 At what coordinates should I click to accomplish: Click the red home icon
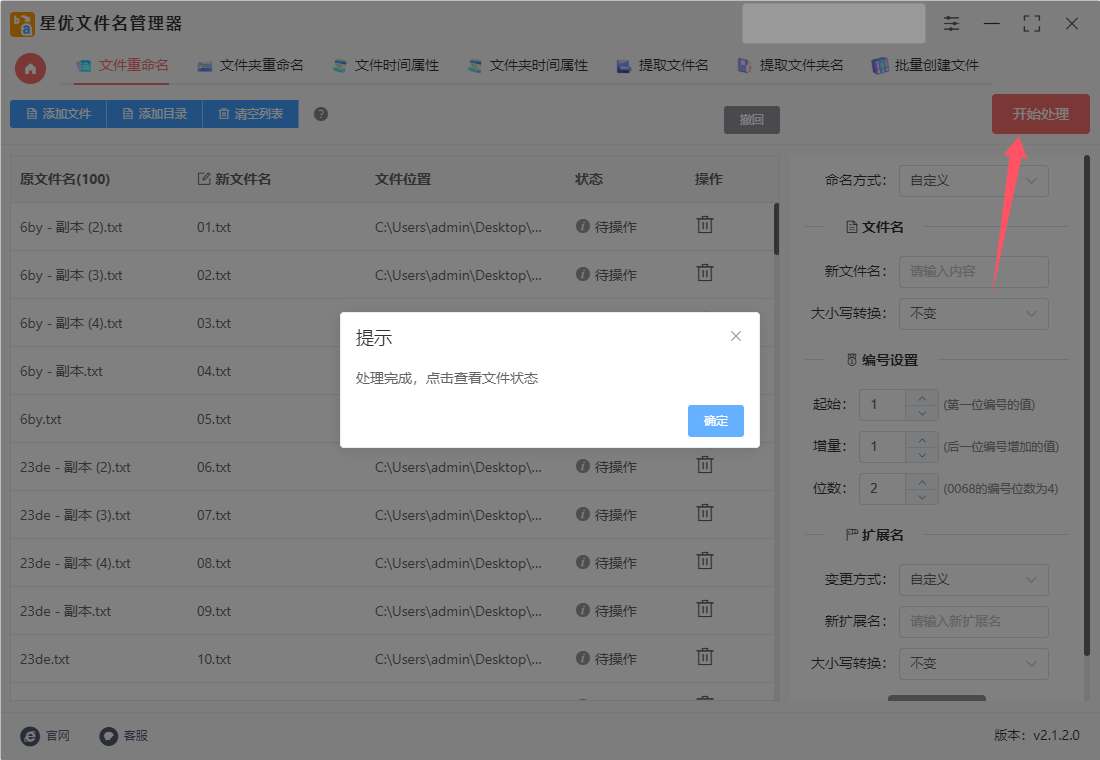(30, 69)
